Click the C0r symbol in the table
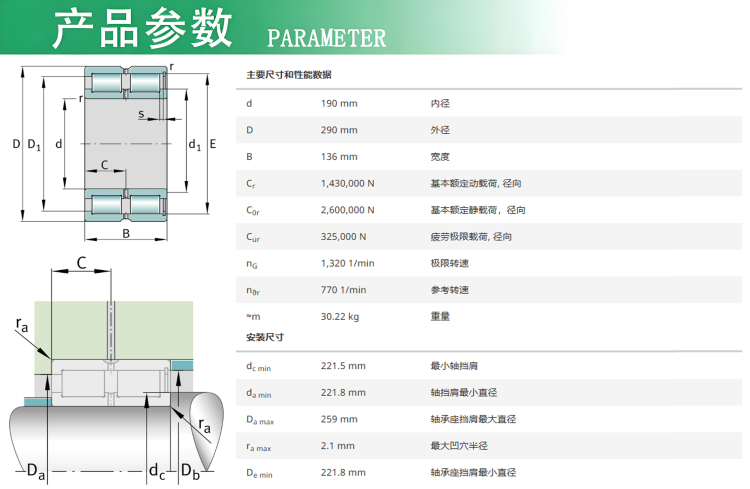This screenshot has width=750, height=489. pos(253,211)
